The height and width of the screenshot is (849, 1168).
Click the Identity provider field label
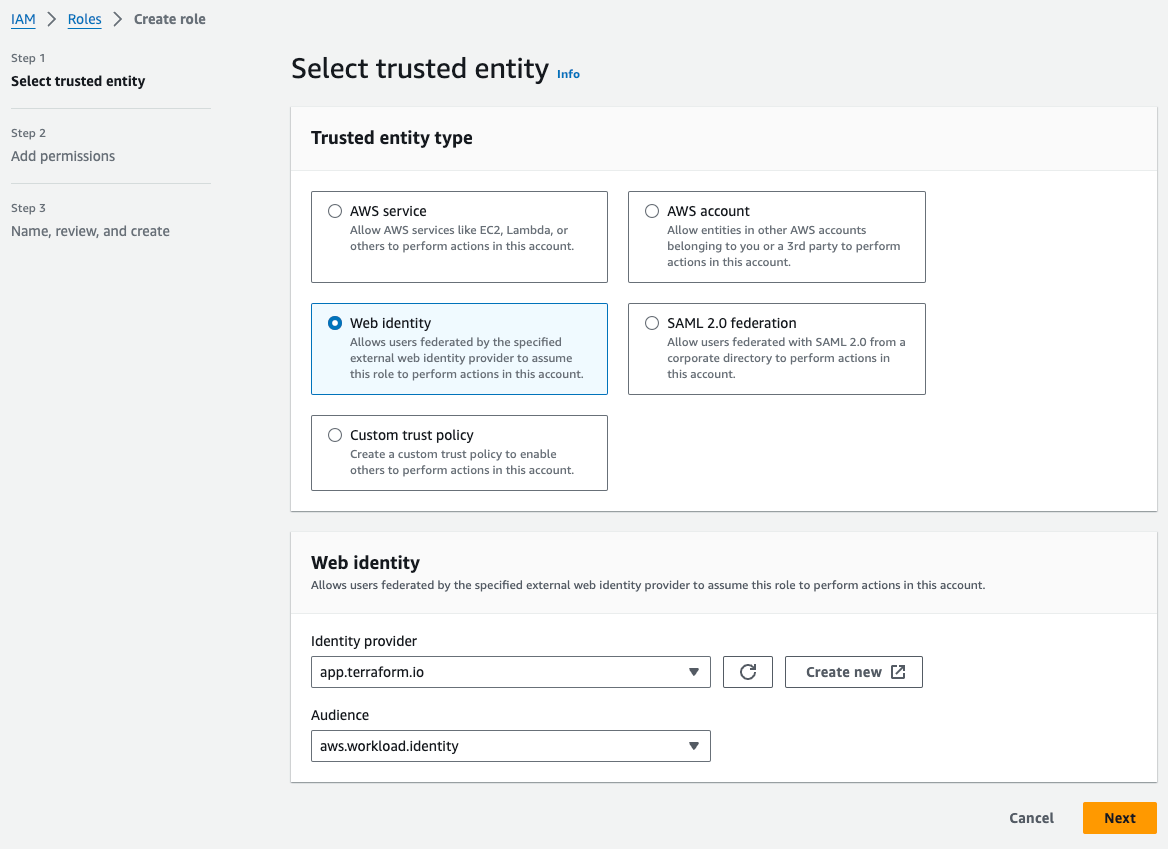point(364,640)
